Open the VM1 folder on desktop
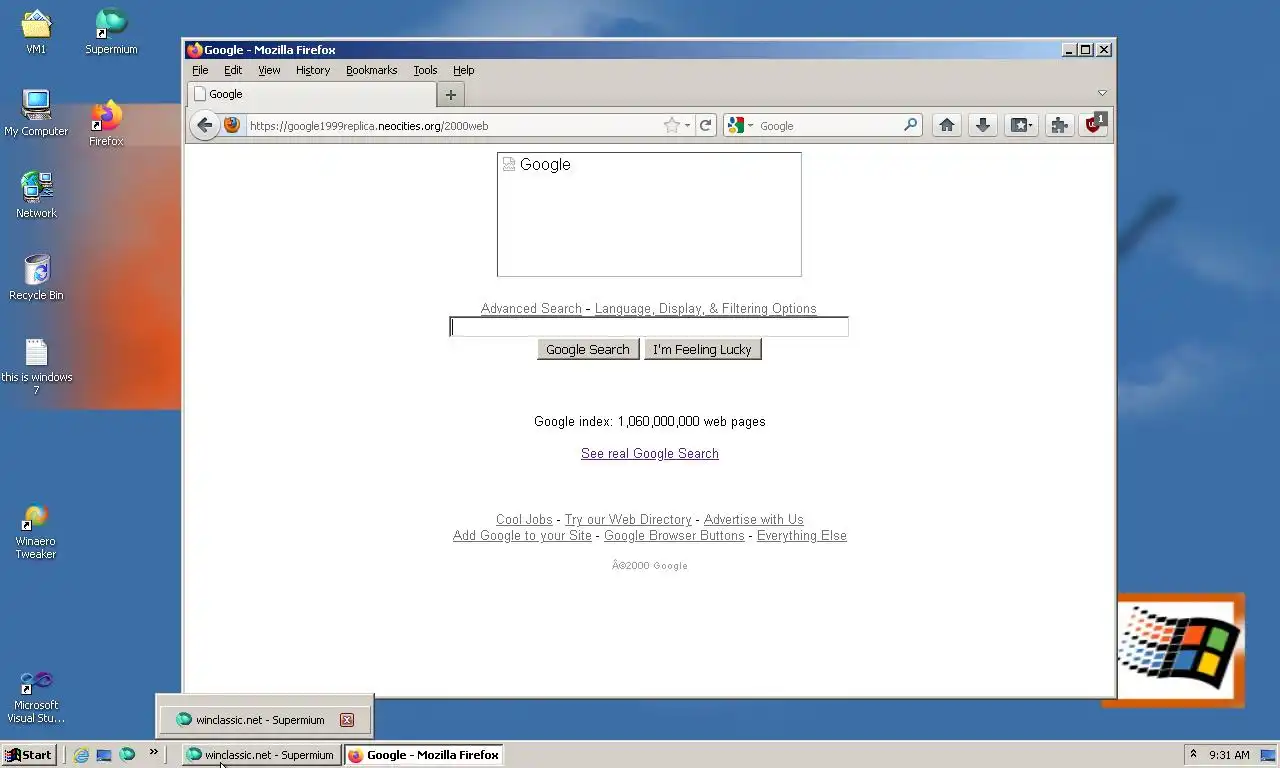This screenshot has height=768, width=1280. coord(36,32)
